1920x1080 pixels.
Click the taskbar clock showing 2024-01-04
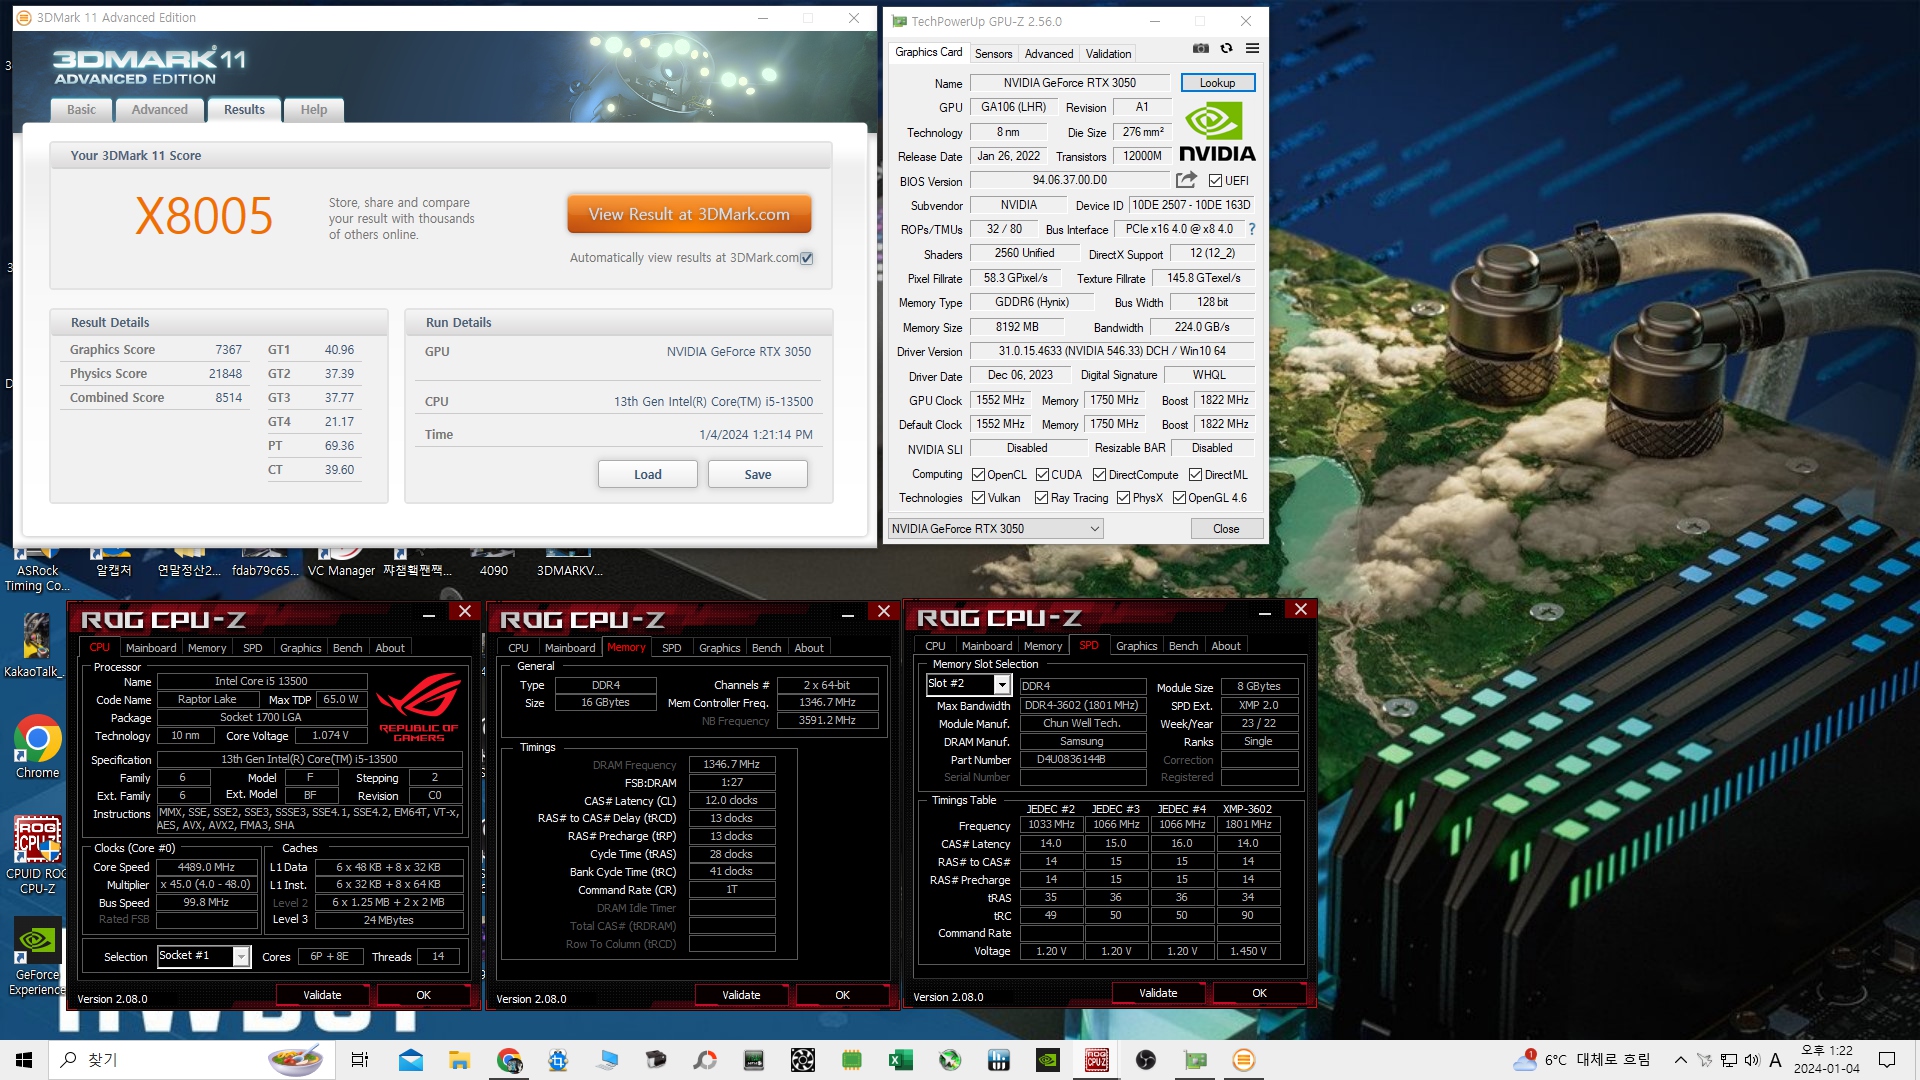(x=1826, y=1060)
